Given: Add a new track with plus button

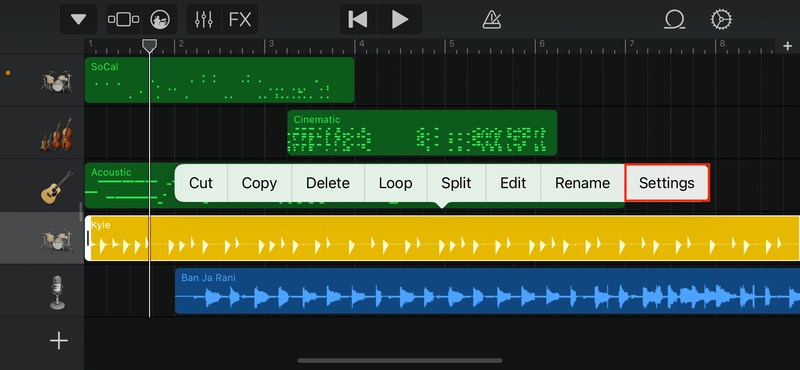Looking at the screenshot, I should tap(59, 340).
